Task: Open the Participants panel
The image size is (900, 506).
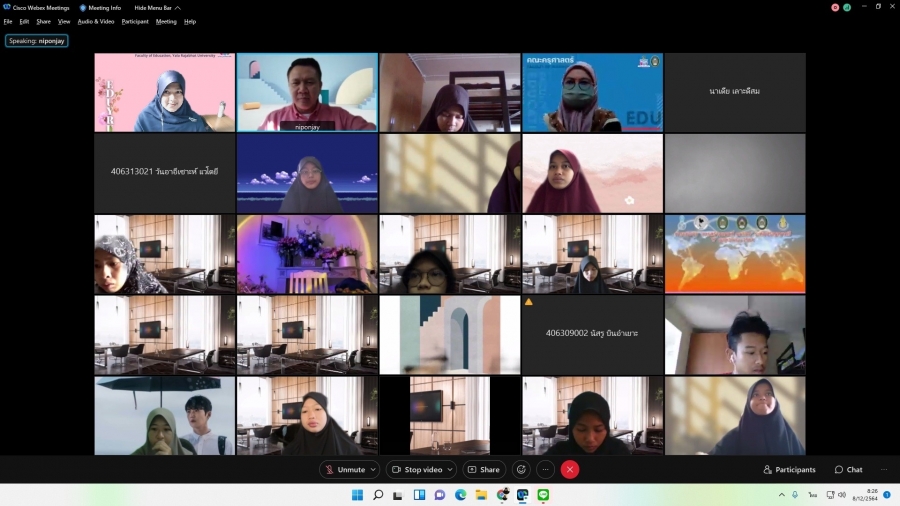Action: (789, 469)
